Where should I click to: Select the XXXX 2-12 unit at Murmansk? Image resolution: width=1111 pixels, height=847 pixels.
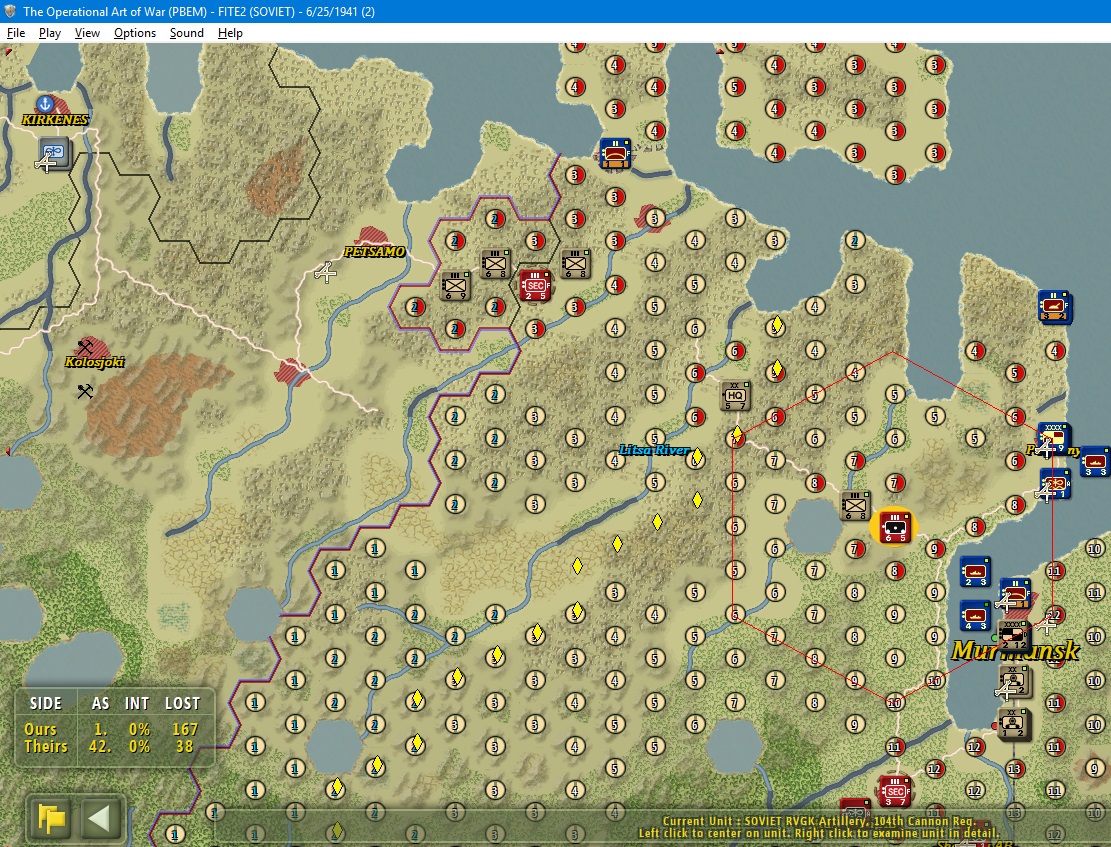click(x=1013, y=636)
